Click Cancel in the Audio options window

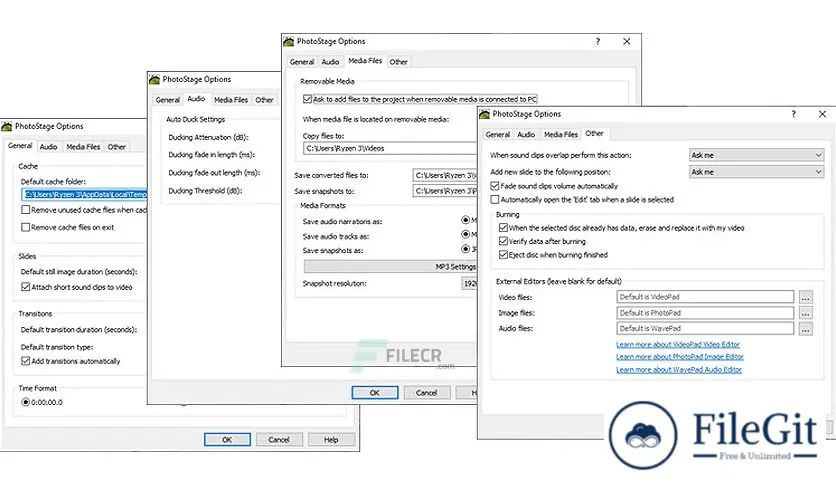[427, 393]
